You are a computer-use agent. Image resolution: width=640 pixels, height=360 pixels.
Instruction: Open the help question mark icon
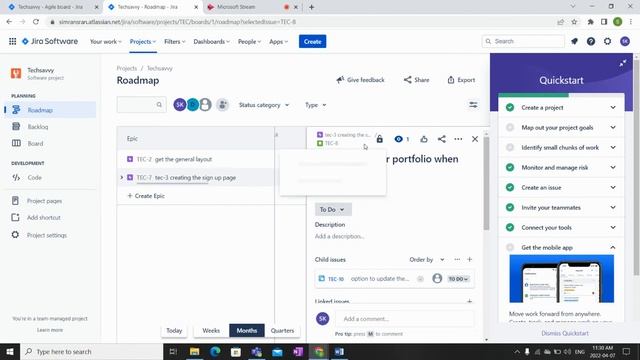pos(591,41)
